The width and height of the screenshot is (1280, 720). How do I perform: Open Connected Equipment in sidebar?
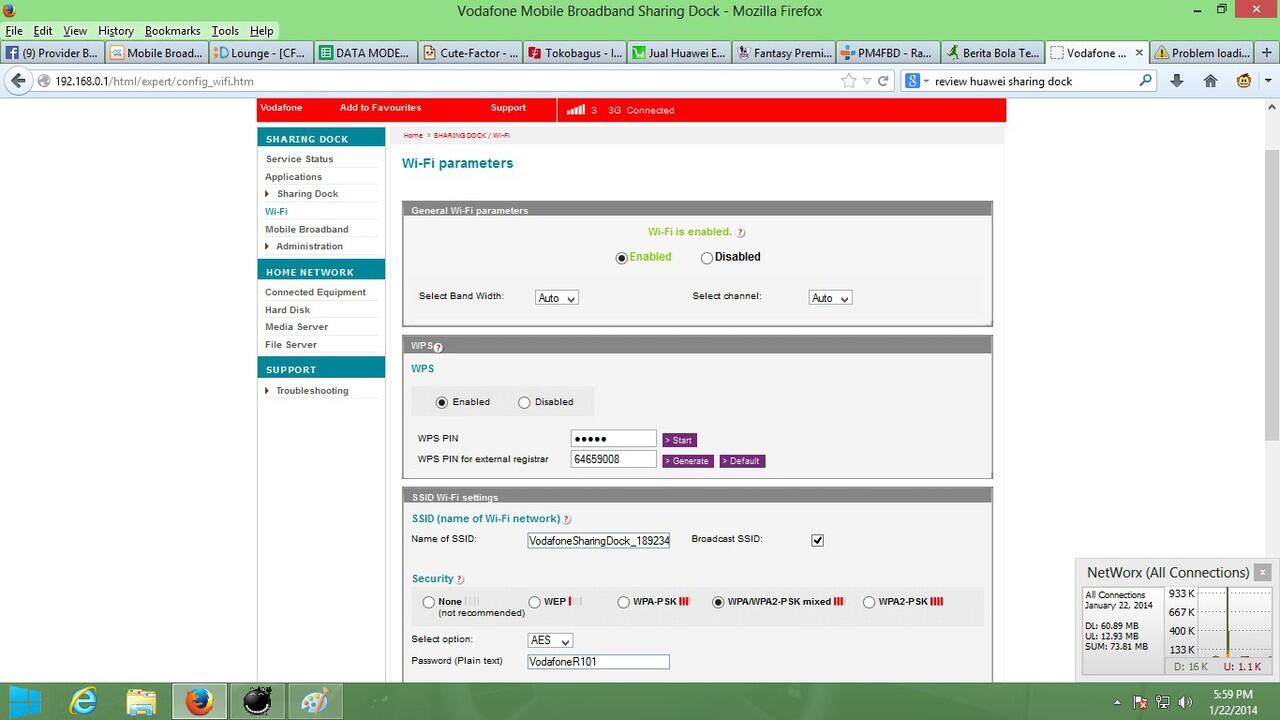coord(315,292)
